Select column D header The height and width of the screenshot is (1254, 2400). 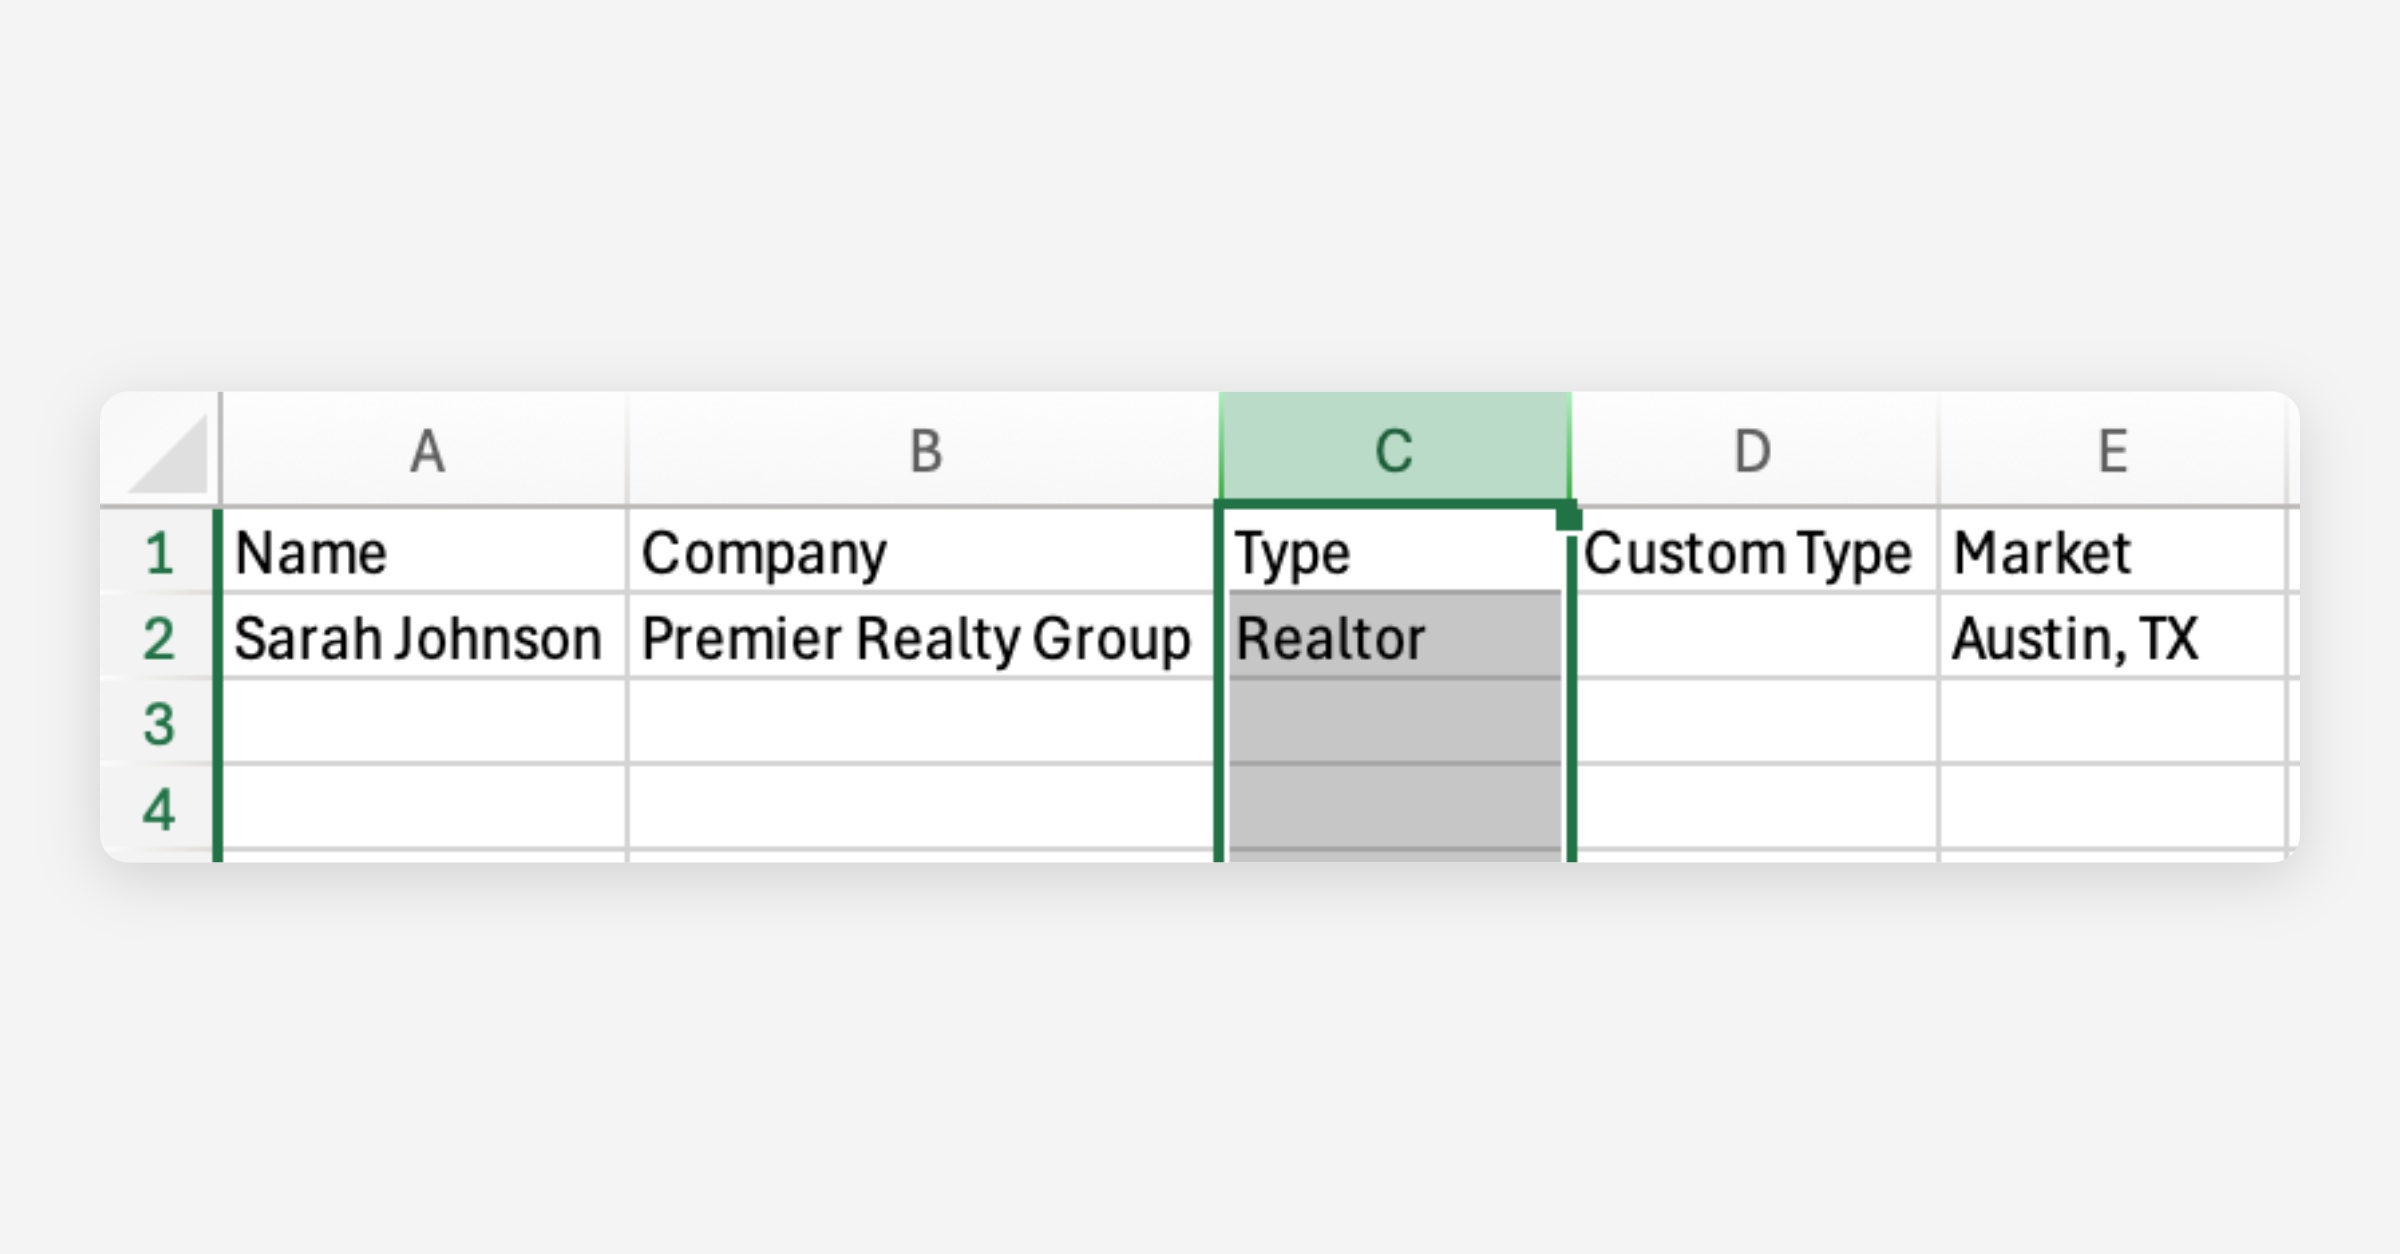coord(1752,450)
